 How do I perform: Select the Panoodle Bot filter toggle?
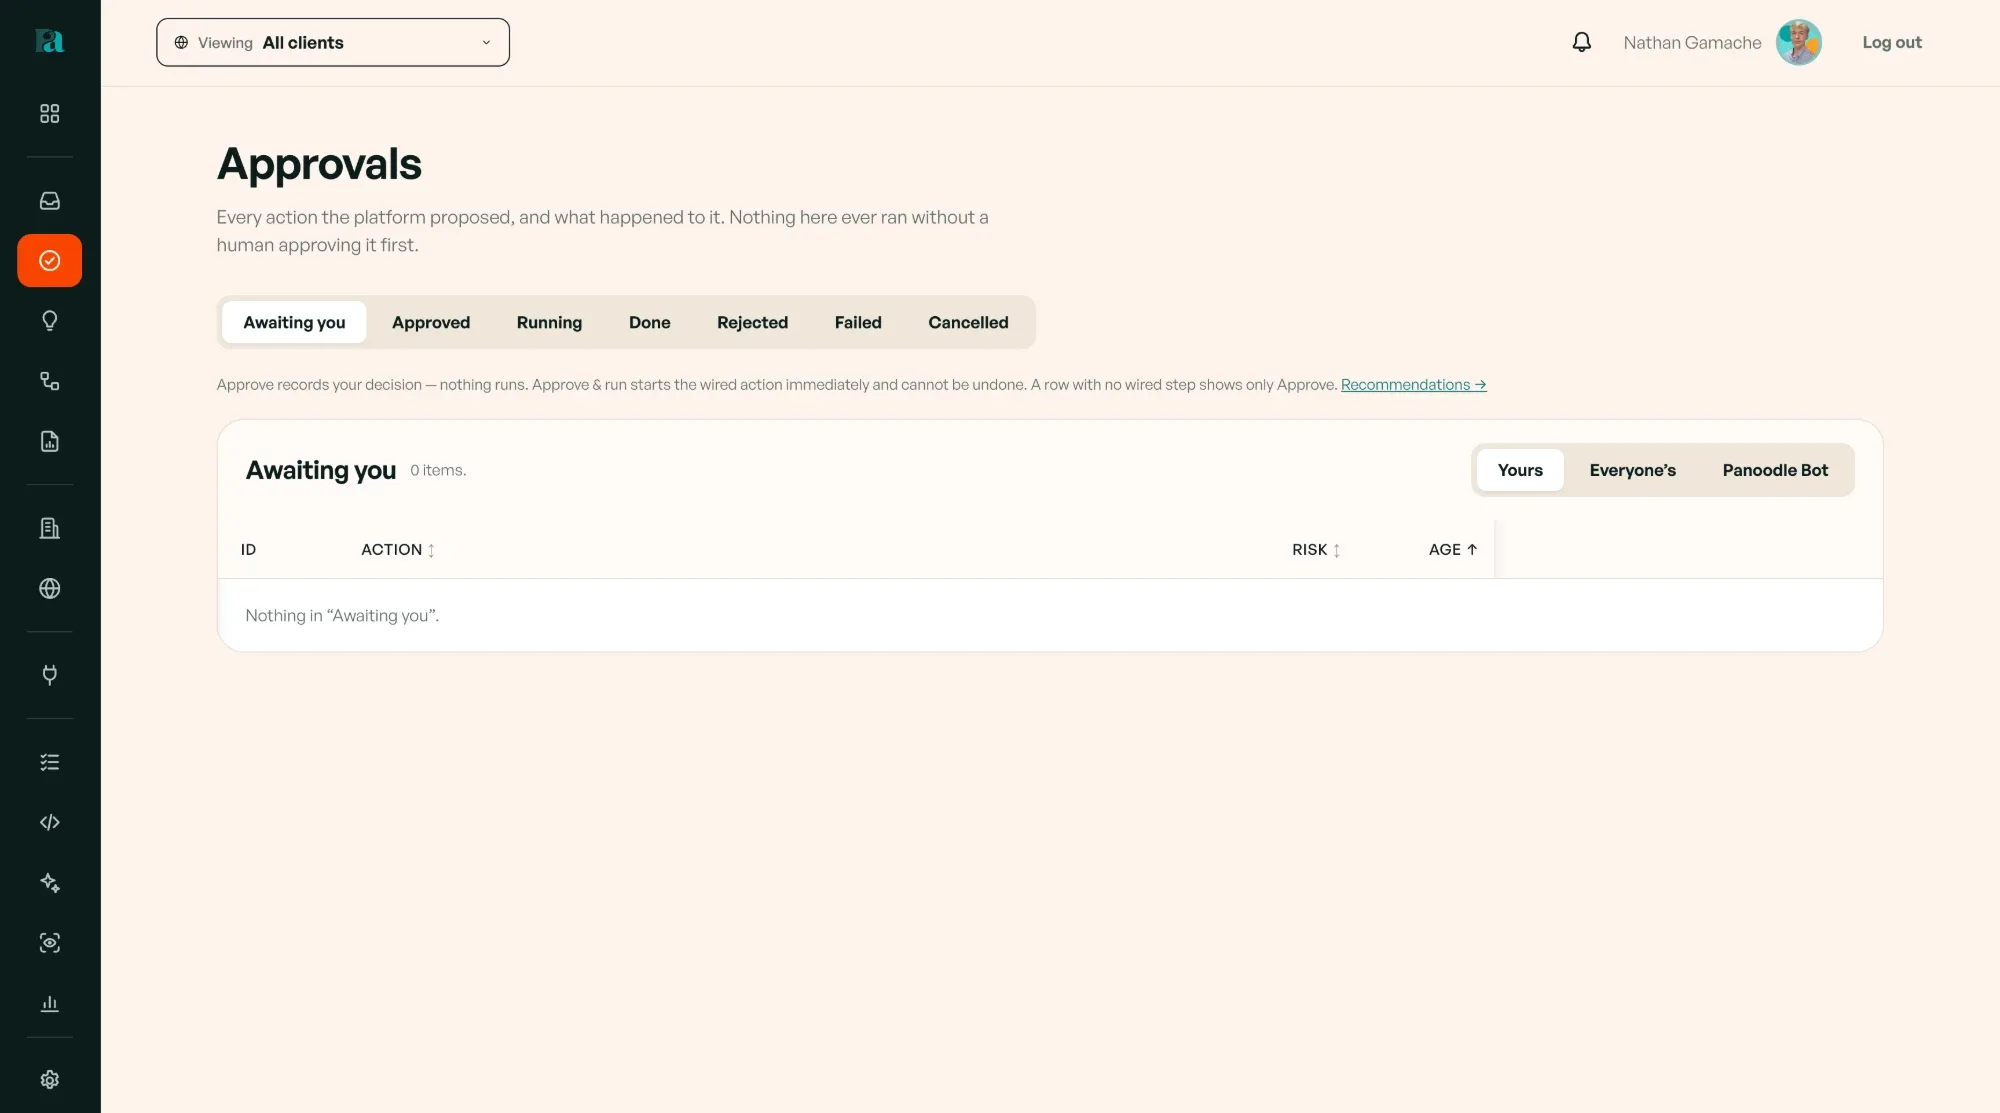coord(1774,470)
